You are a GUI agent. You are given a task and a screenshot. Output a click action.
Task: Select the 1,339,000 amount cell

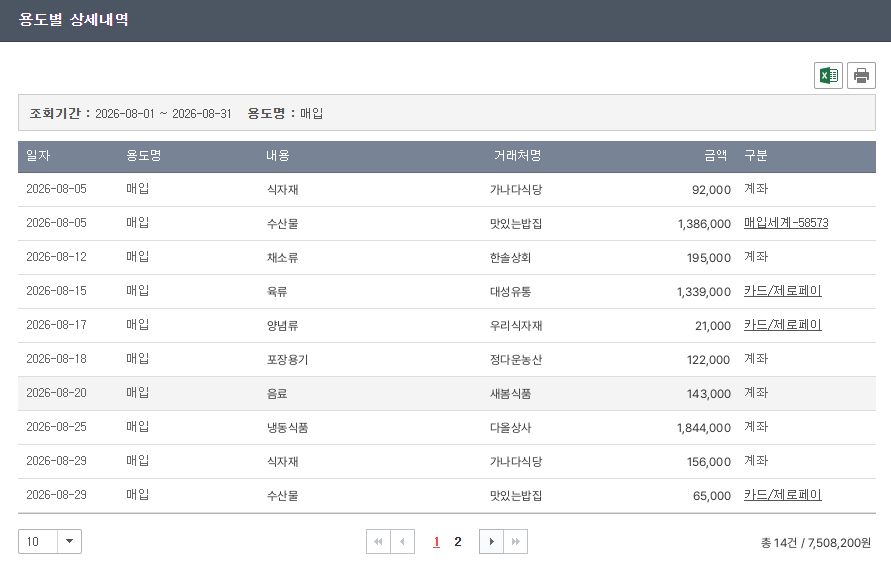point(703,292)
